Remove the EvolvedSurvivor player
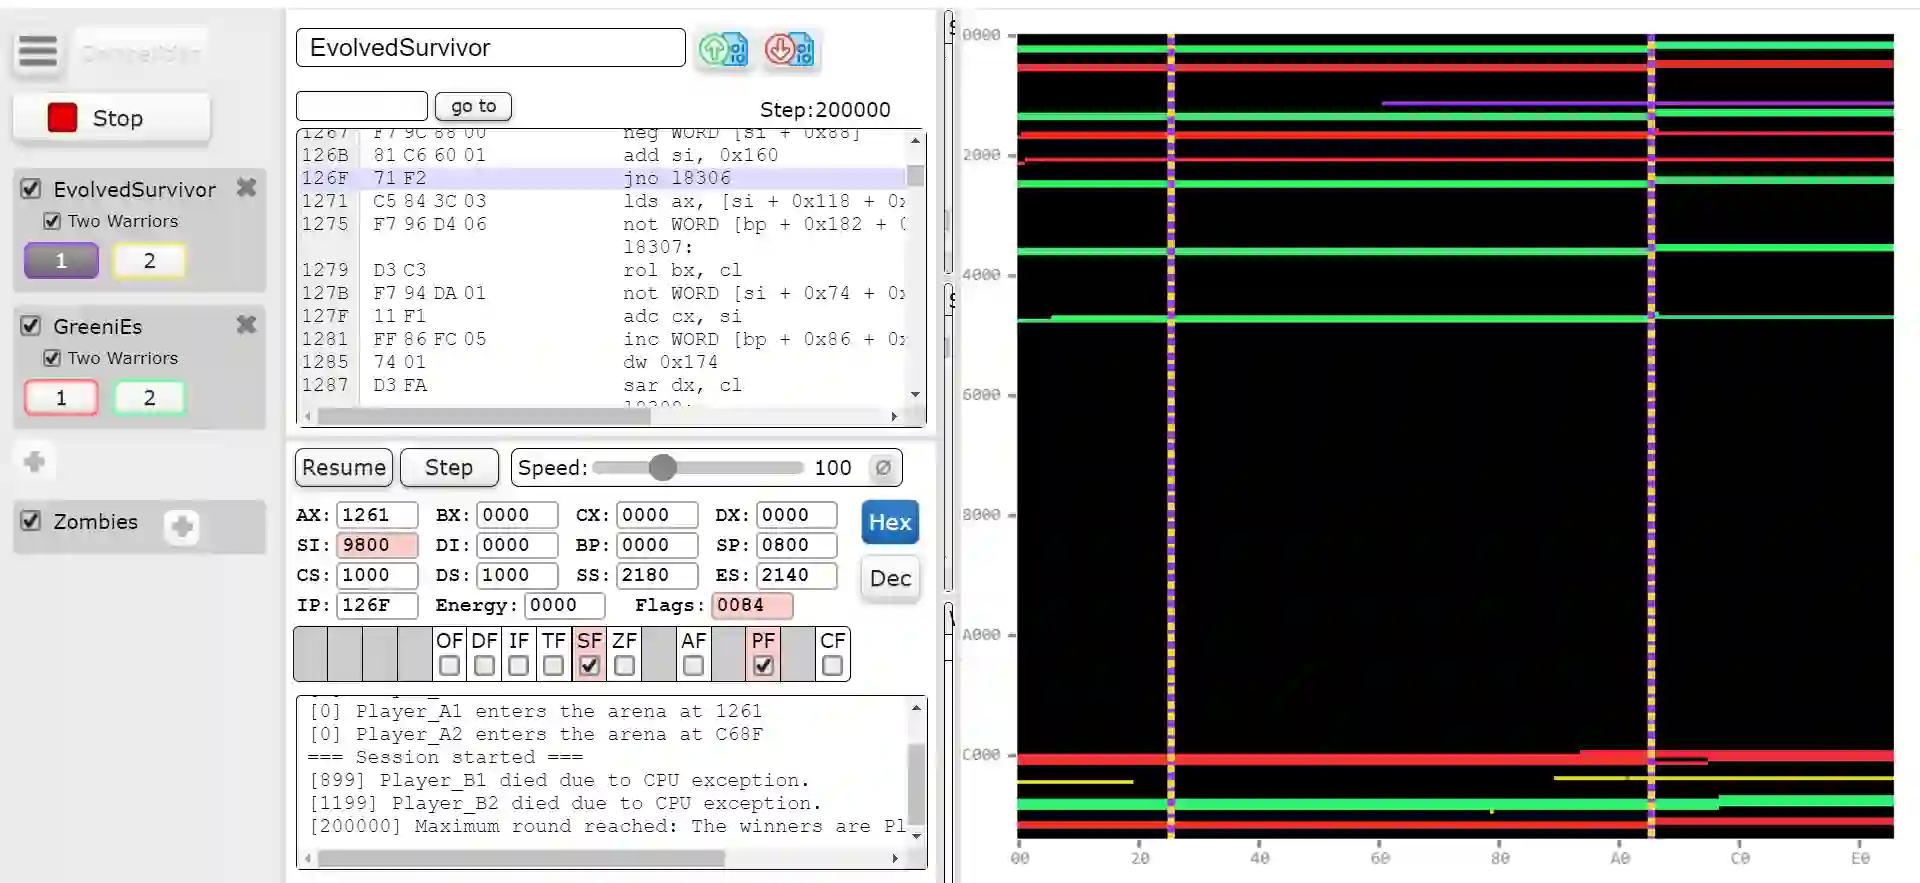 coord(246,188)
